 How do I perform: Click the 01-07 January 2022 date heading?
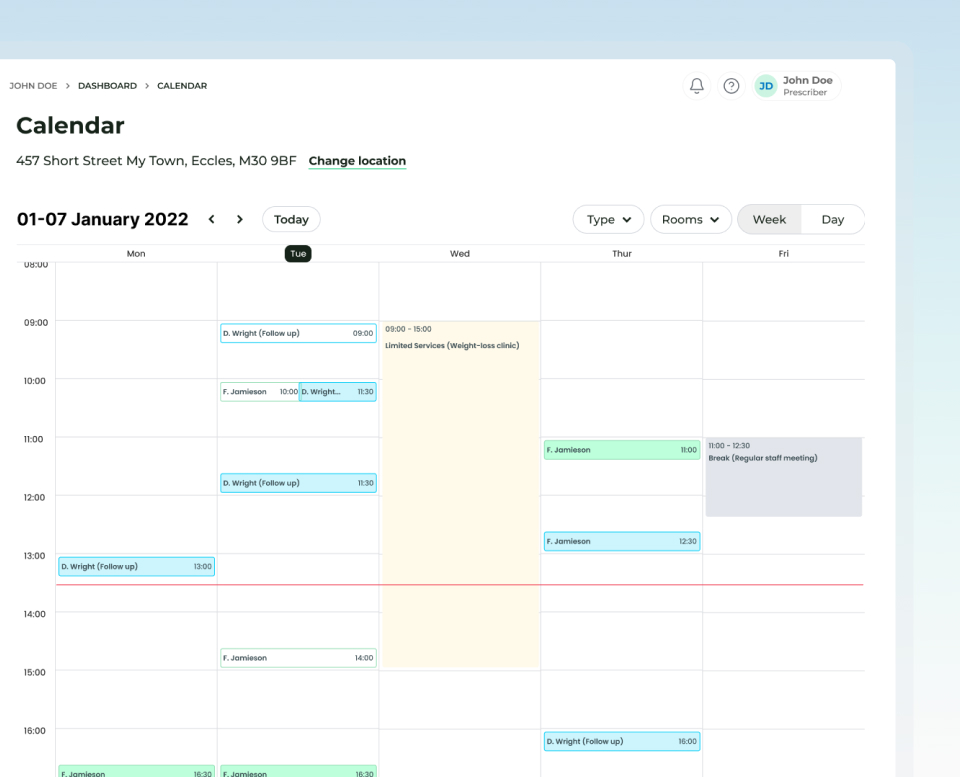(x=102, y=219)
